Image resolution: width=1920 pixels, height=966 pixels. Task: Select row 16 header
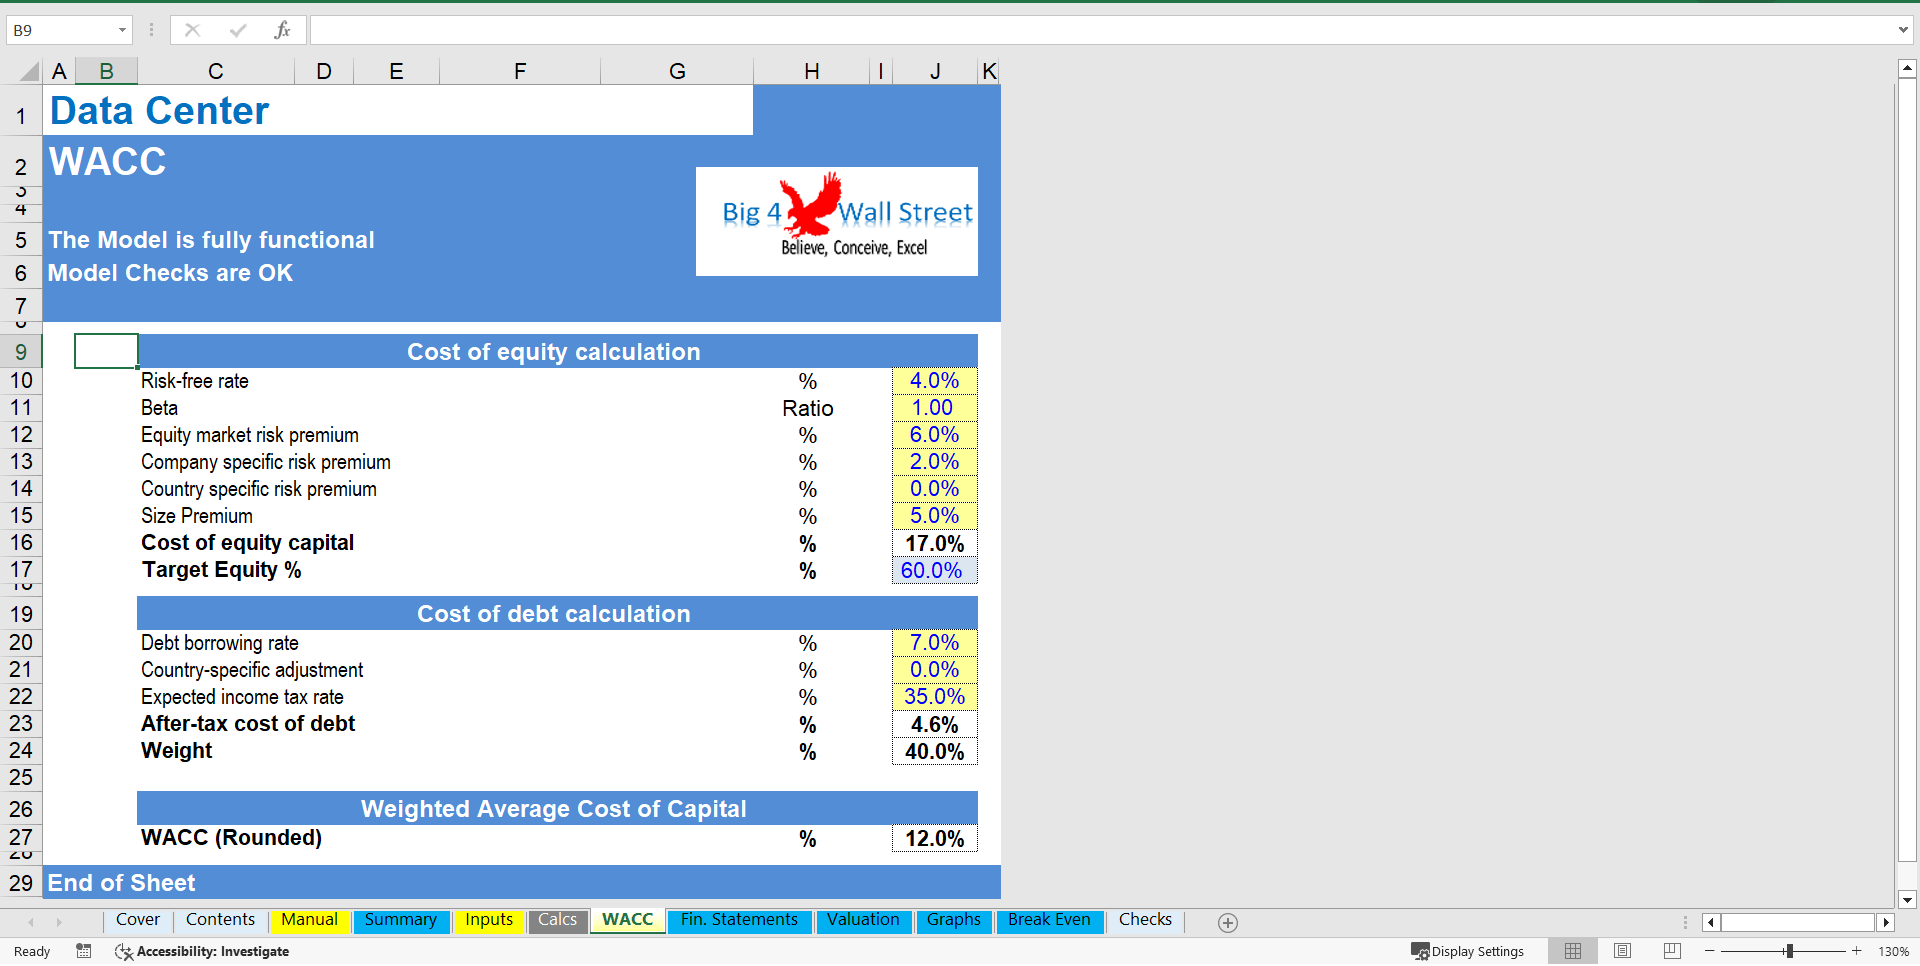21,543
